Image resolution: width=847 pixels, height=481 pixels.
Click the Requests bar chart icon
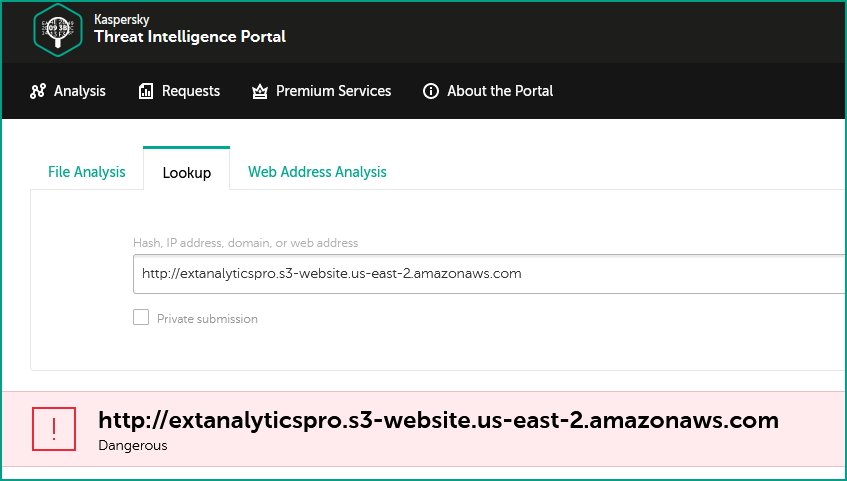[146, 91]
